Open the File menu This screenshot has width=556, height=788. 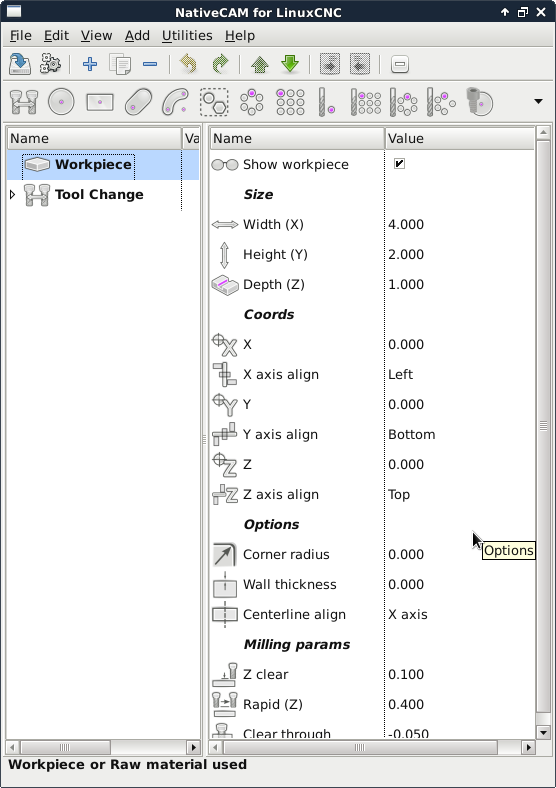click(21, 36)
